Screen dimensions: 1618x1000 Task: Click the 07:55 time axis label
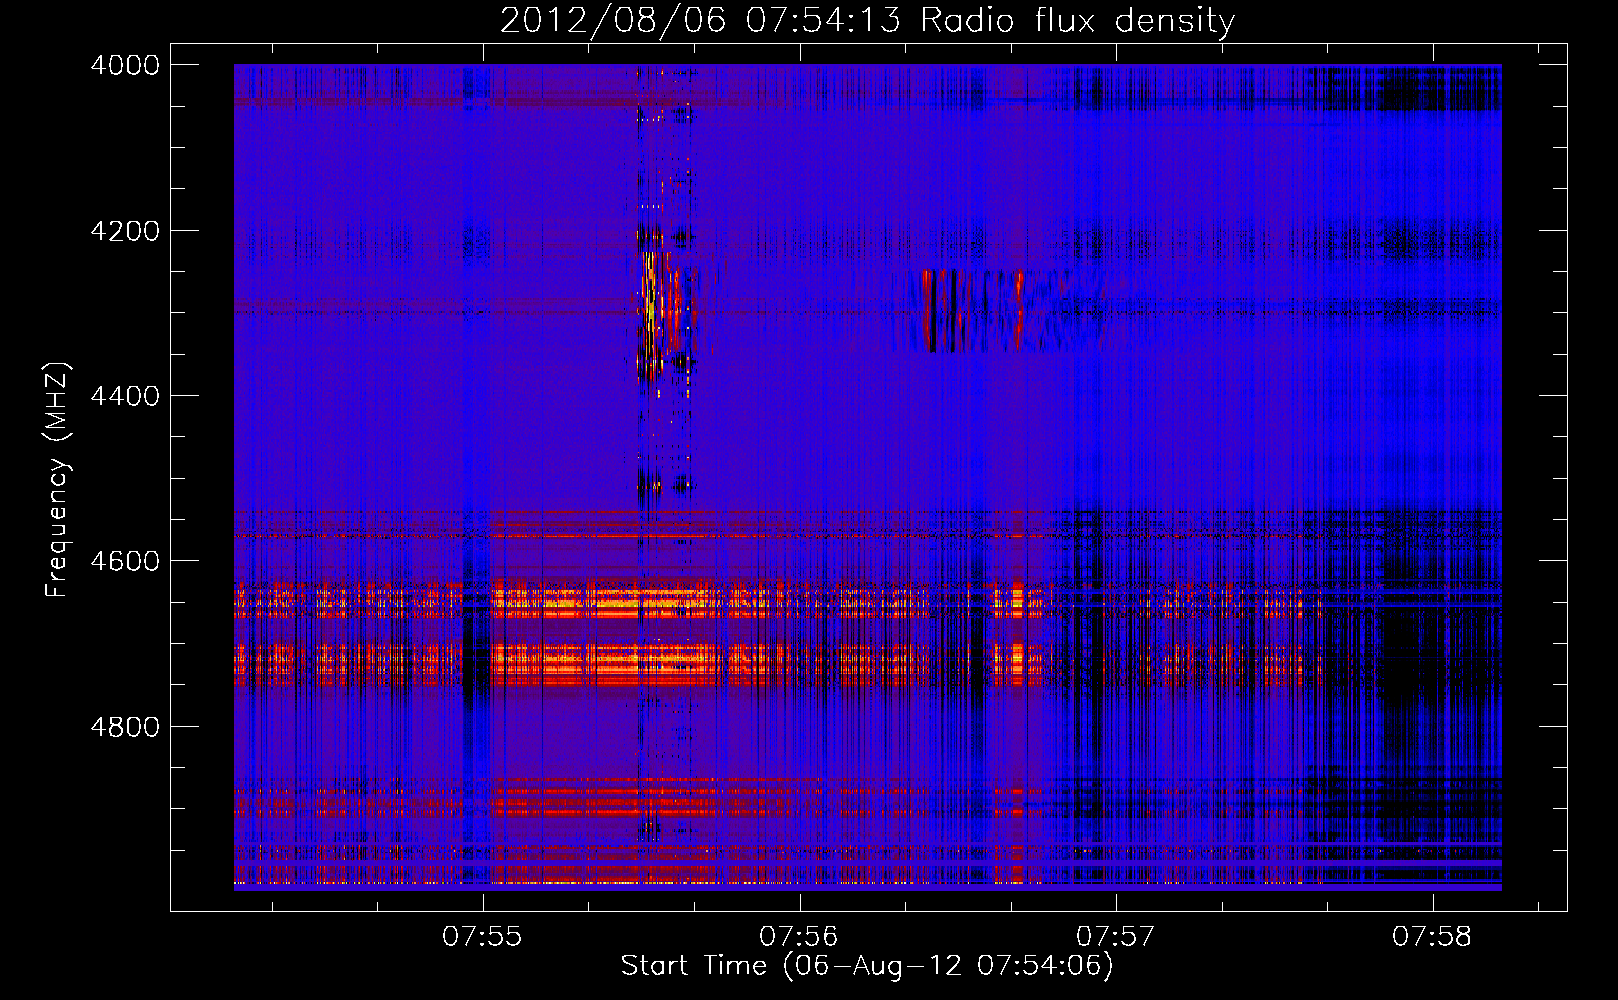[483, 937]
